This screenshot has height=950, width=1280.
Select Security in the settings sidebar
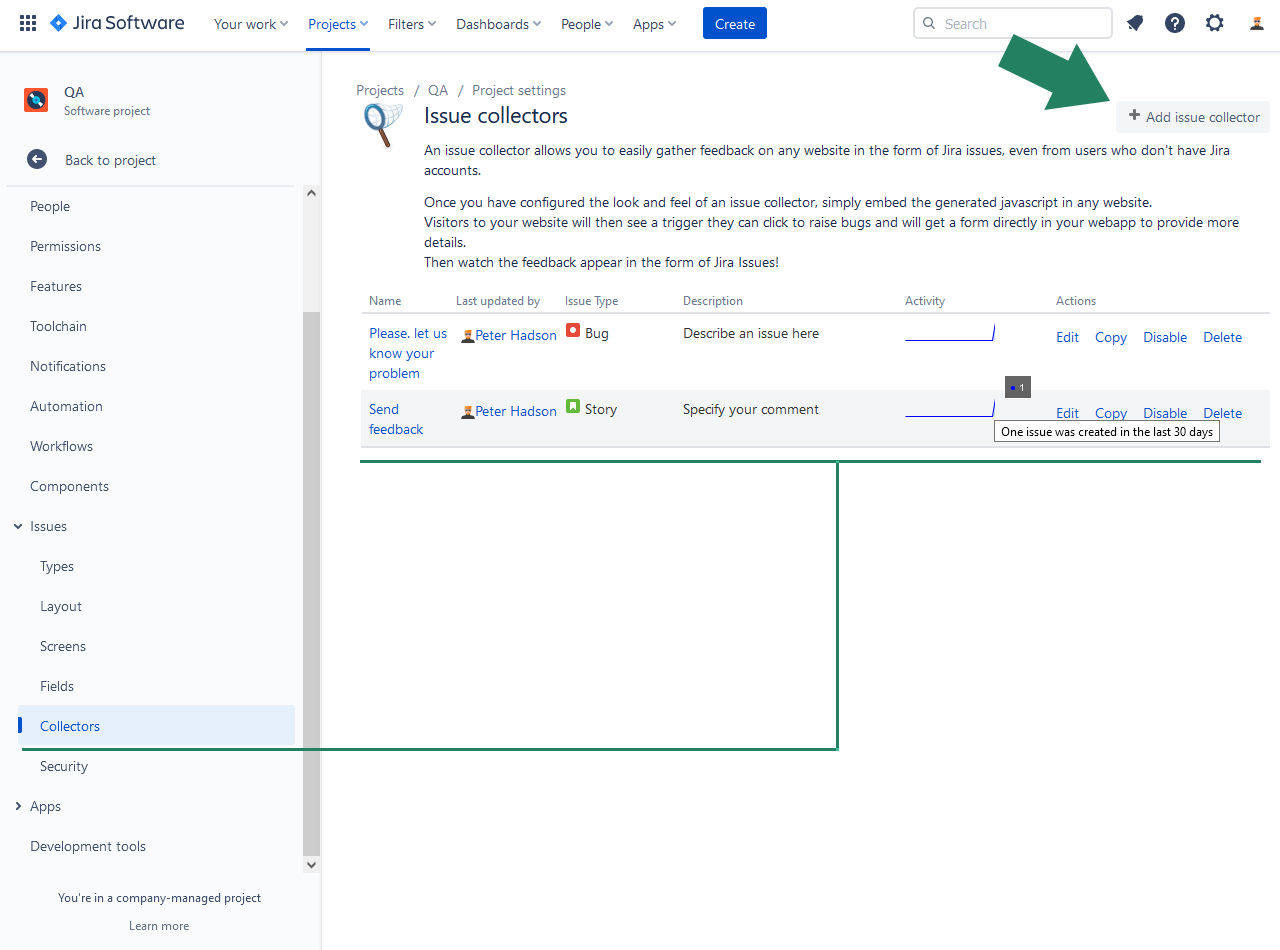64,766
